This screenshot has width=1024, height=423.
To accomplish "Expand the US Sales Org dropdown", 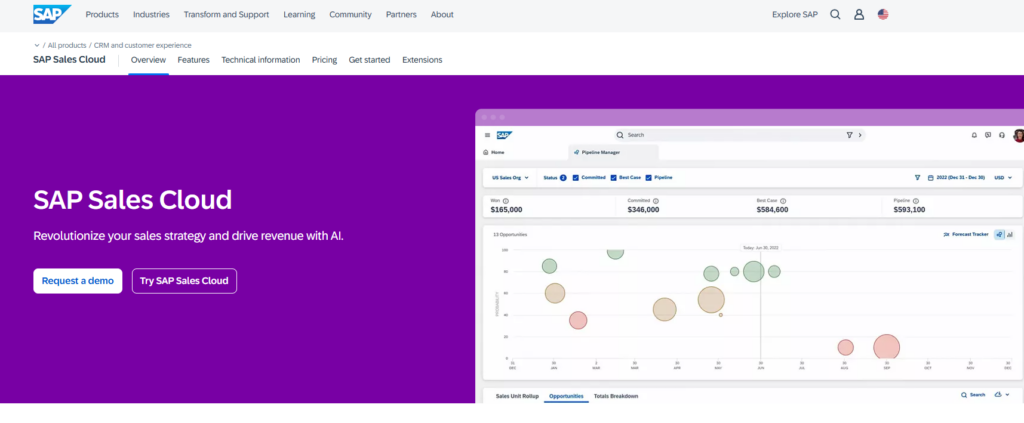I will (x=510, y=178).
